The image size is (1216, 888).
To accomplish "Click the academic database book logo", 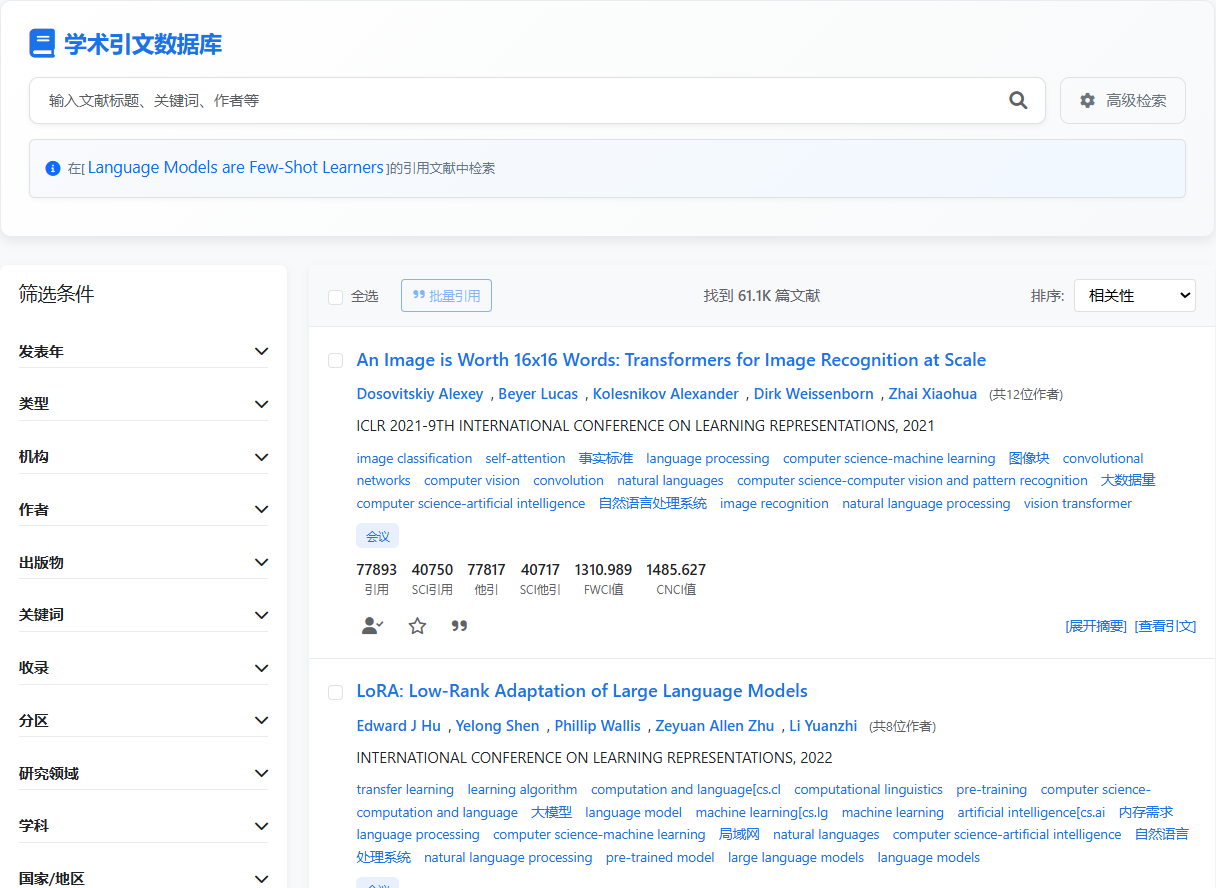I will click(x=42, y=44).
